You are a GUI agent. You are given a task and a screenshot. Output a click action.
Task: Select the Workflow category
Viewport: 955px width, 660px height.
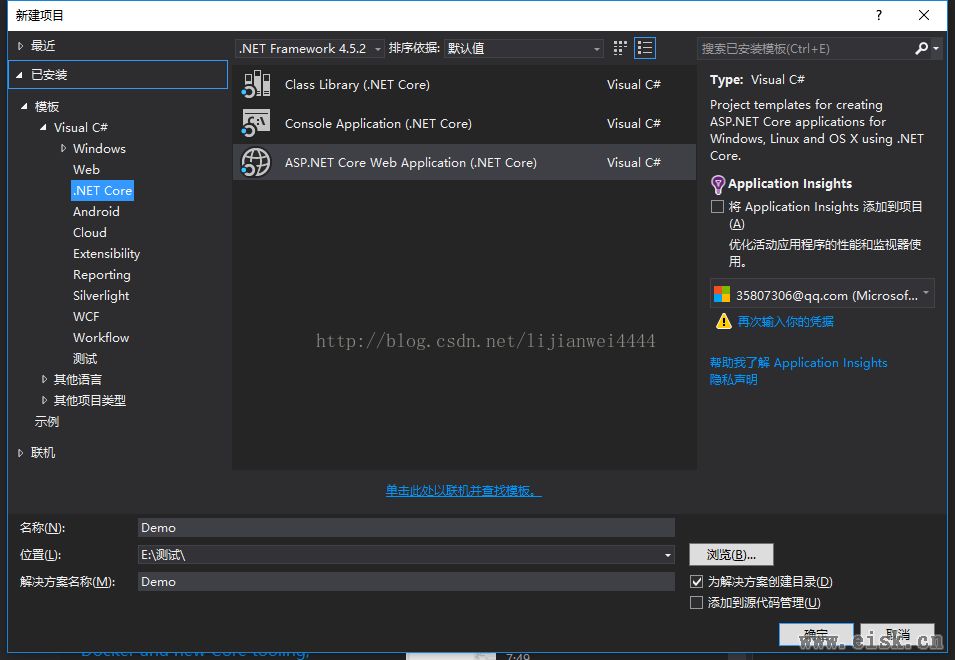click(101, 337)
